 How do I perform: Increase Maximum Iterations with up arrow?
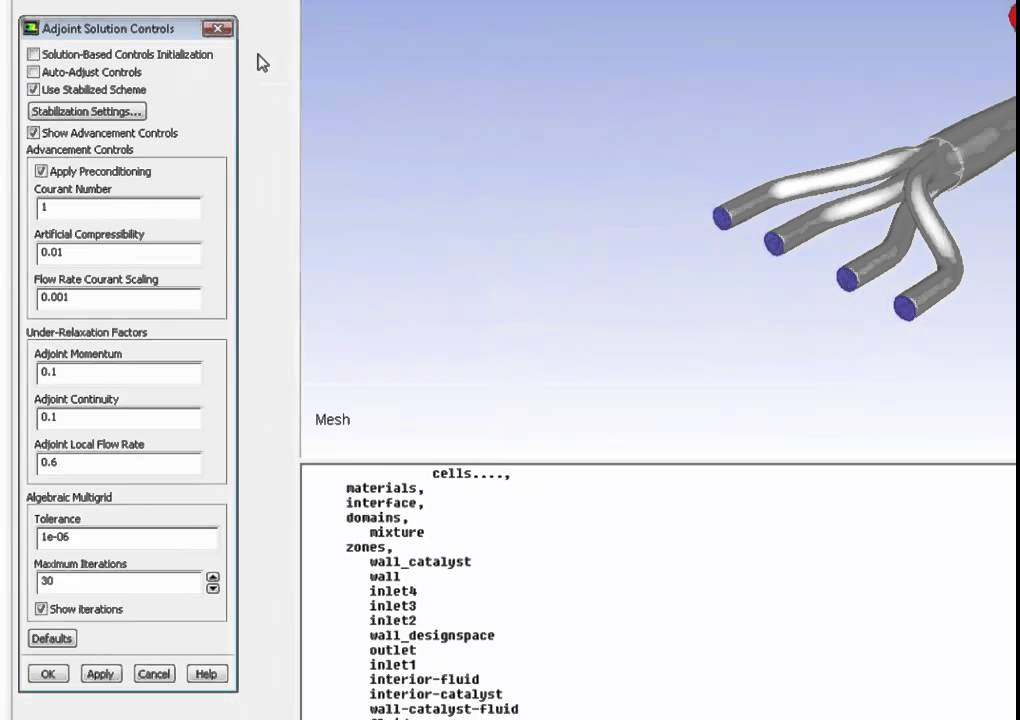point(213,577)
